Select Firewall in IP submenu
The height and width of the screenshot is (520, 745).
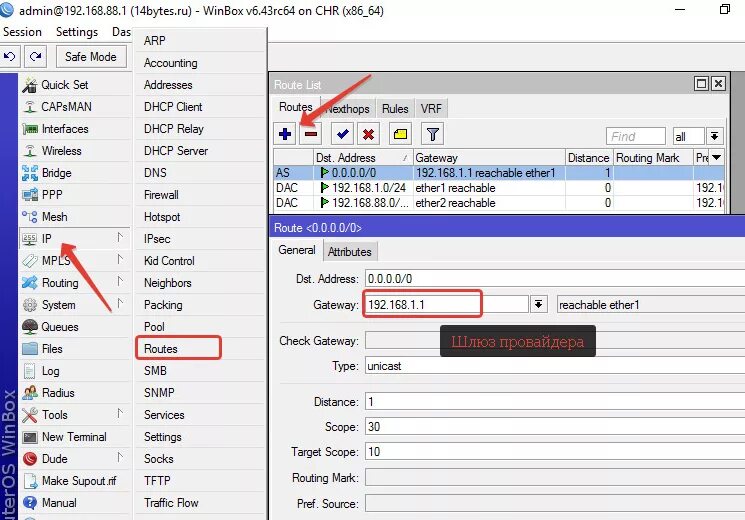coord(200,195)
